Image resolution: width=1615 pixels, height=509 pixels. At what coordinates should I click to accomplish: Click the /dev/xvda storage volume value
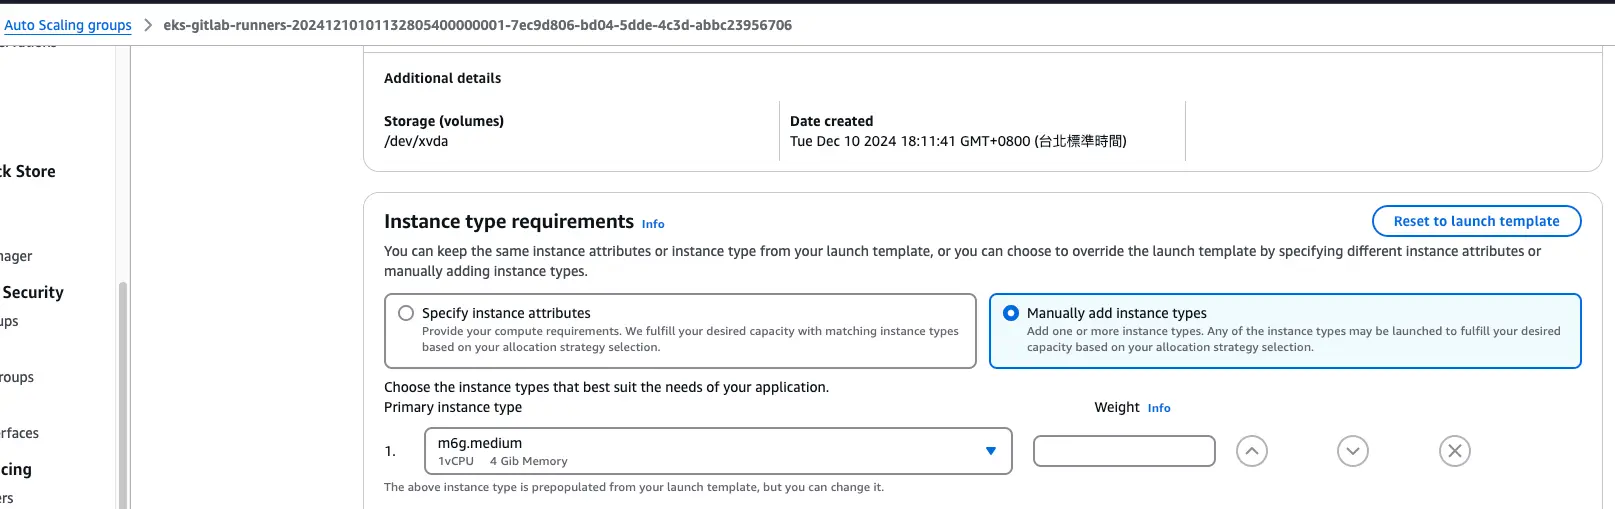(416, 141)
